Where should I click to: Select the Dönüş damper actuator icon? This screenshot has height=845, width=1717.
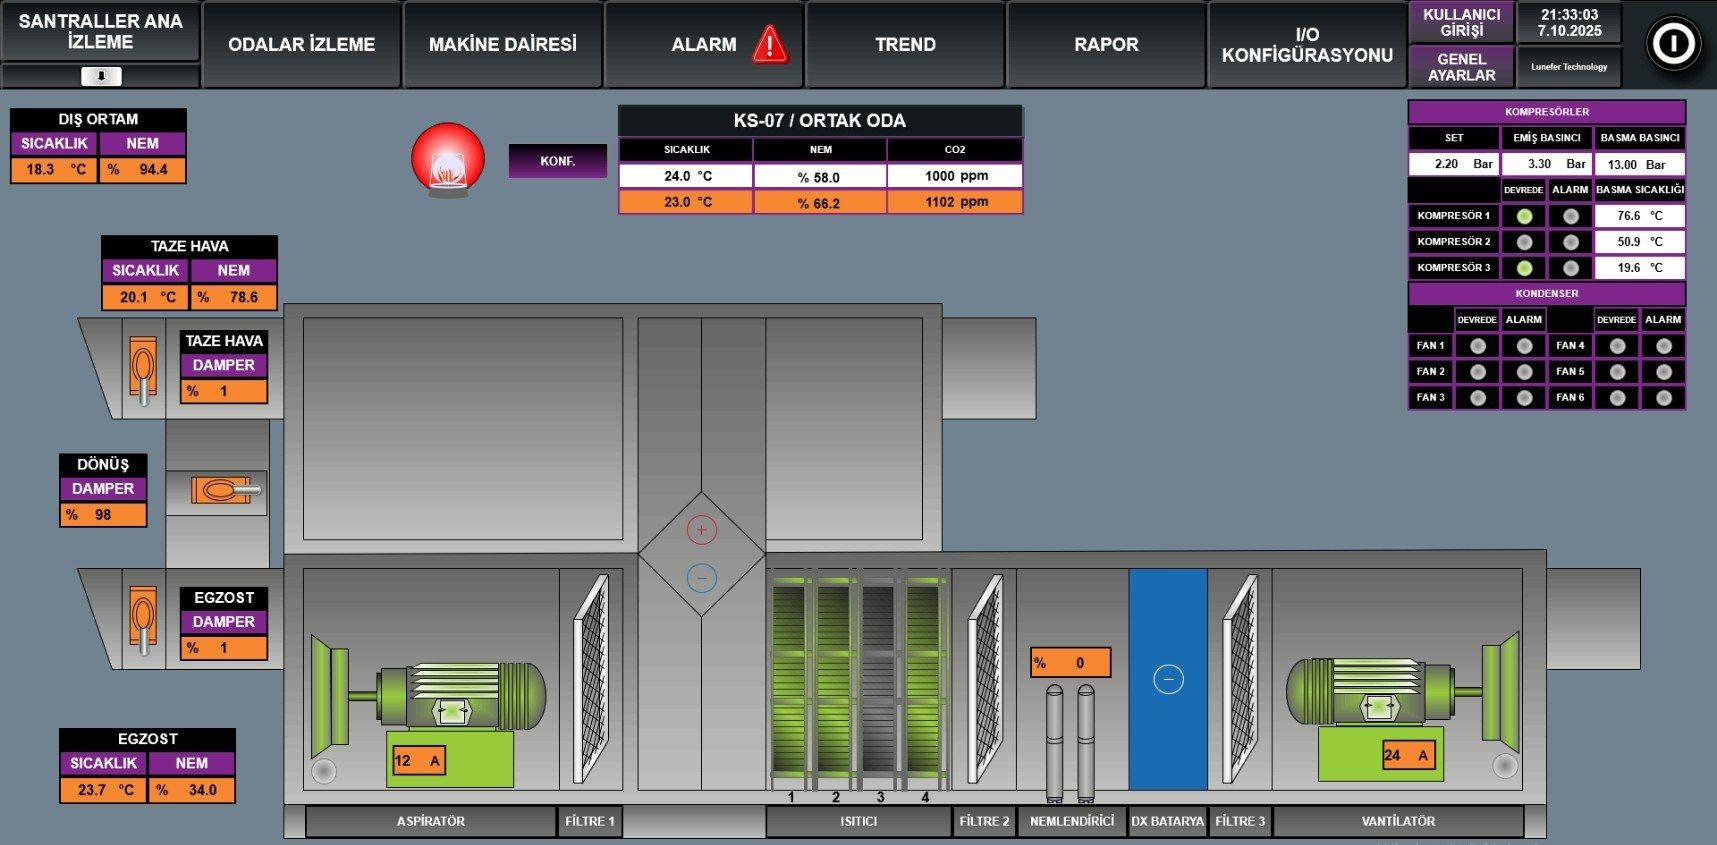[x=226, y=490]
